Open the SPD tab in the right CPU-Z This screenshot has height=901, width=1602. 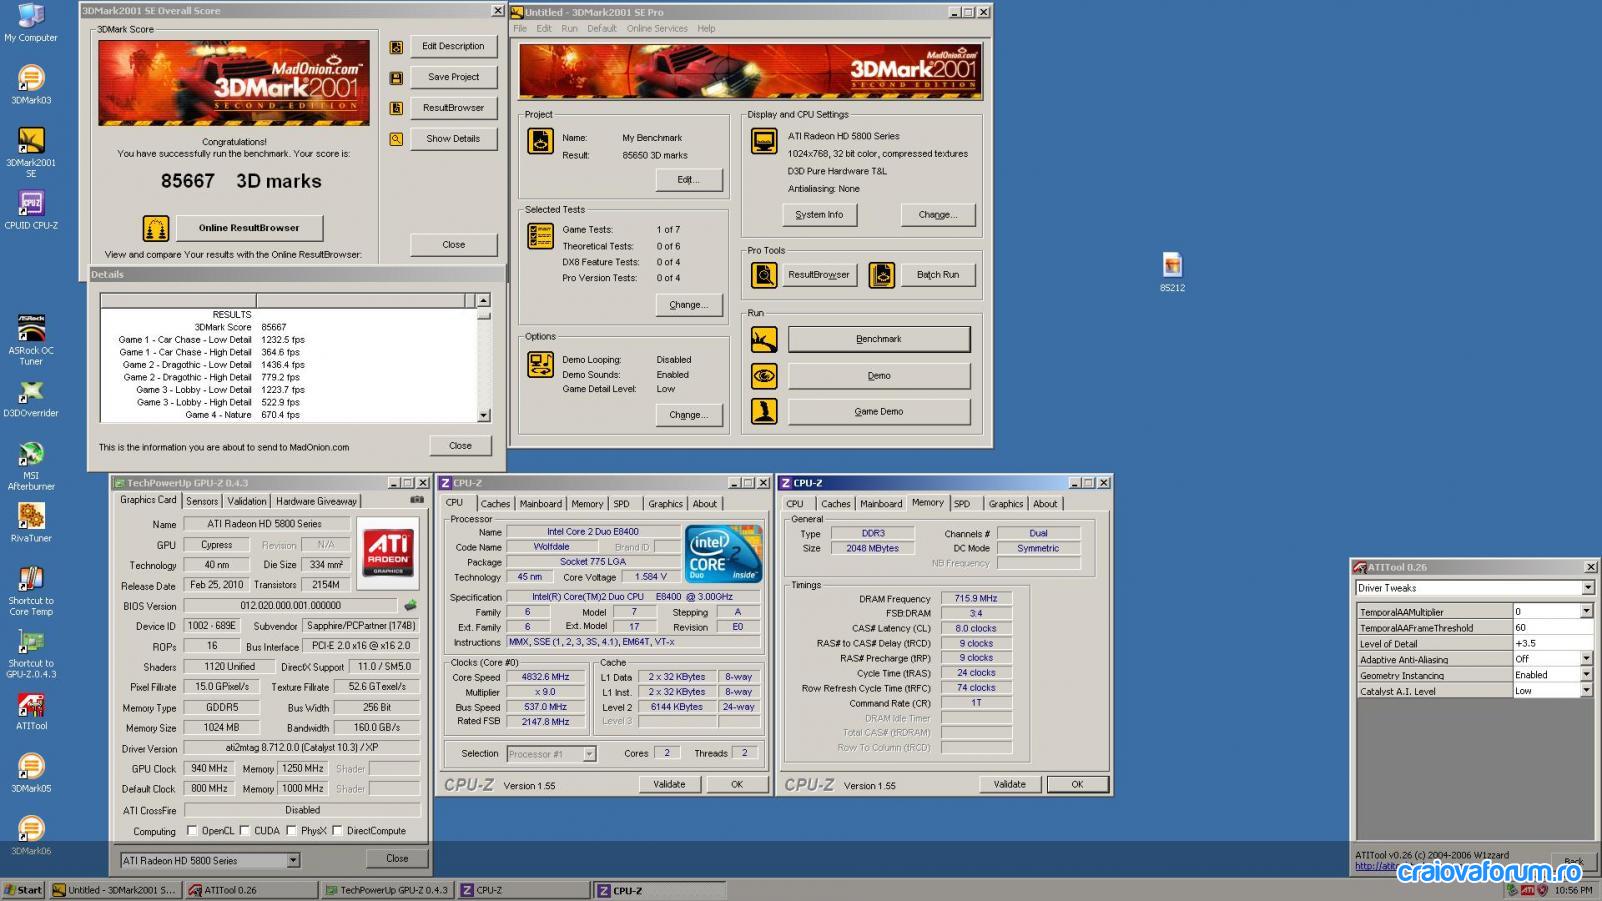tap(962, 504)
